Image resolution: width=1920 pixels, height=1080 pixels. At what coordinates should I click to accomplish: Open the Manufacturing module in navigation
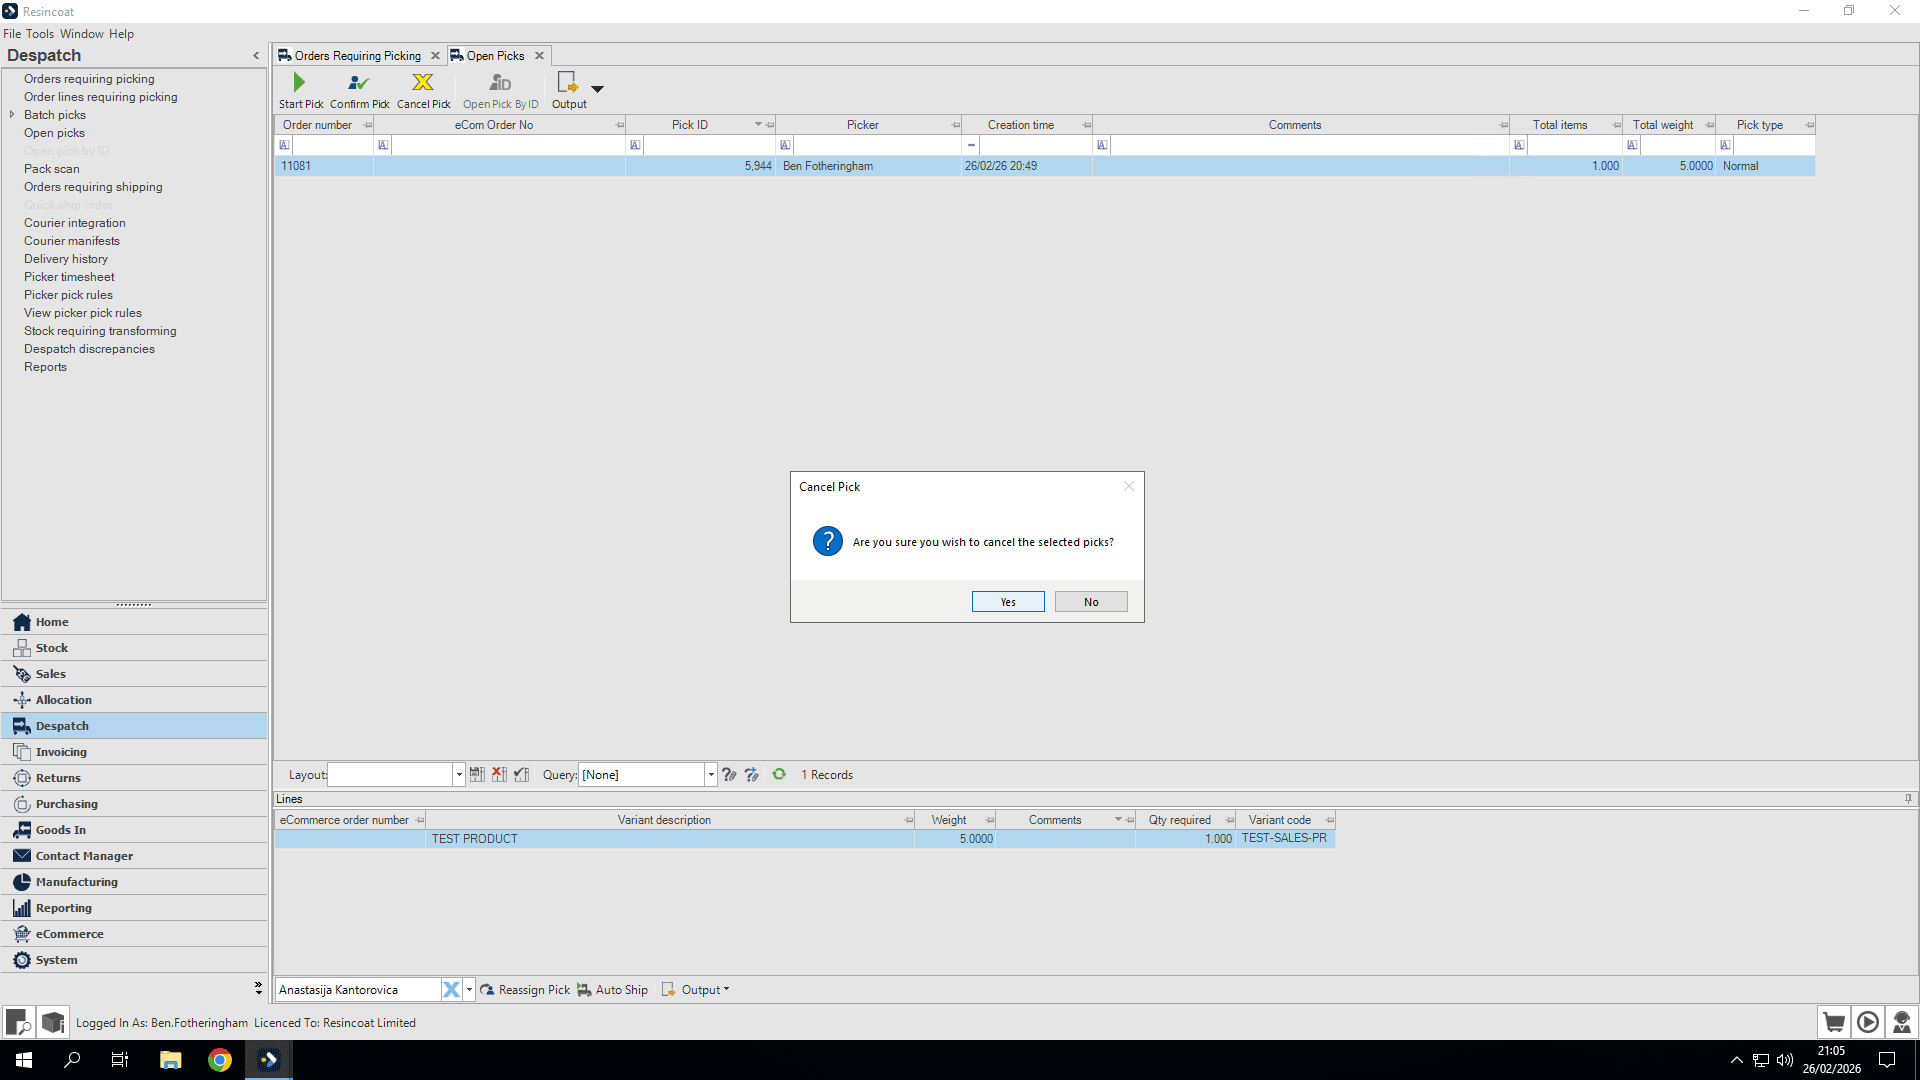(x=135, y=882)
